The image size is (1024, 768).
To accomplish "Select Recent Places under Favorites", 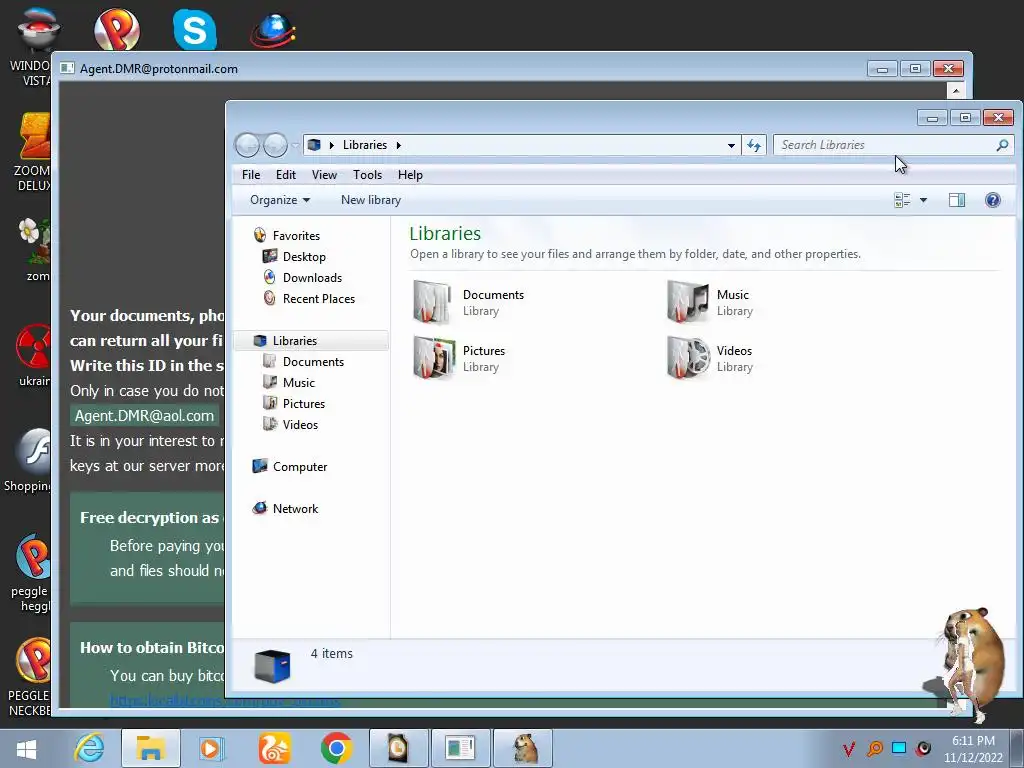I will pos(318,298).
